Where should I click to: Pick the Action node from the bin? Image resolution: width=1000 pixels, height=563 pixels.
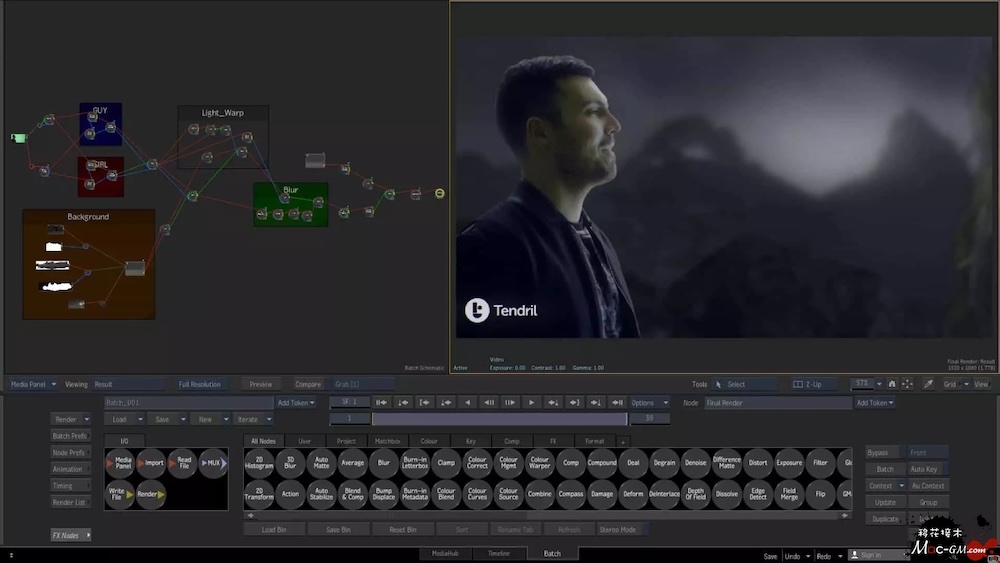[290, 493]
